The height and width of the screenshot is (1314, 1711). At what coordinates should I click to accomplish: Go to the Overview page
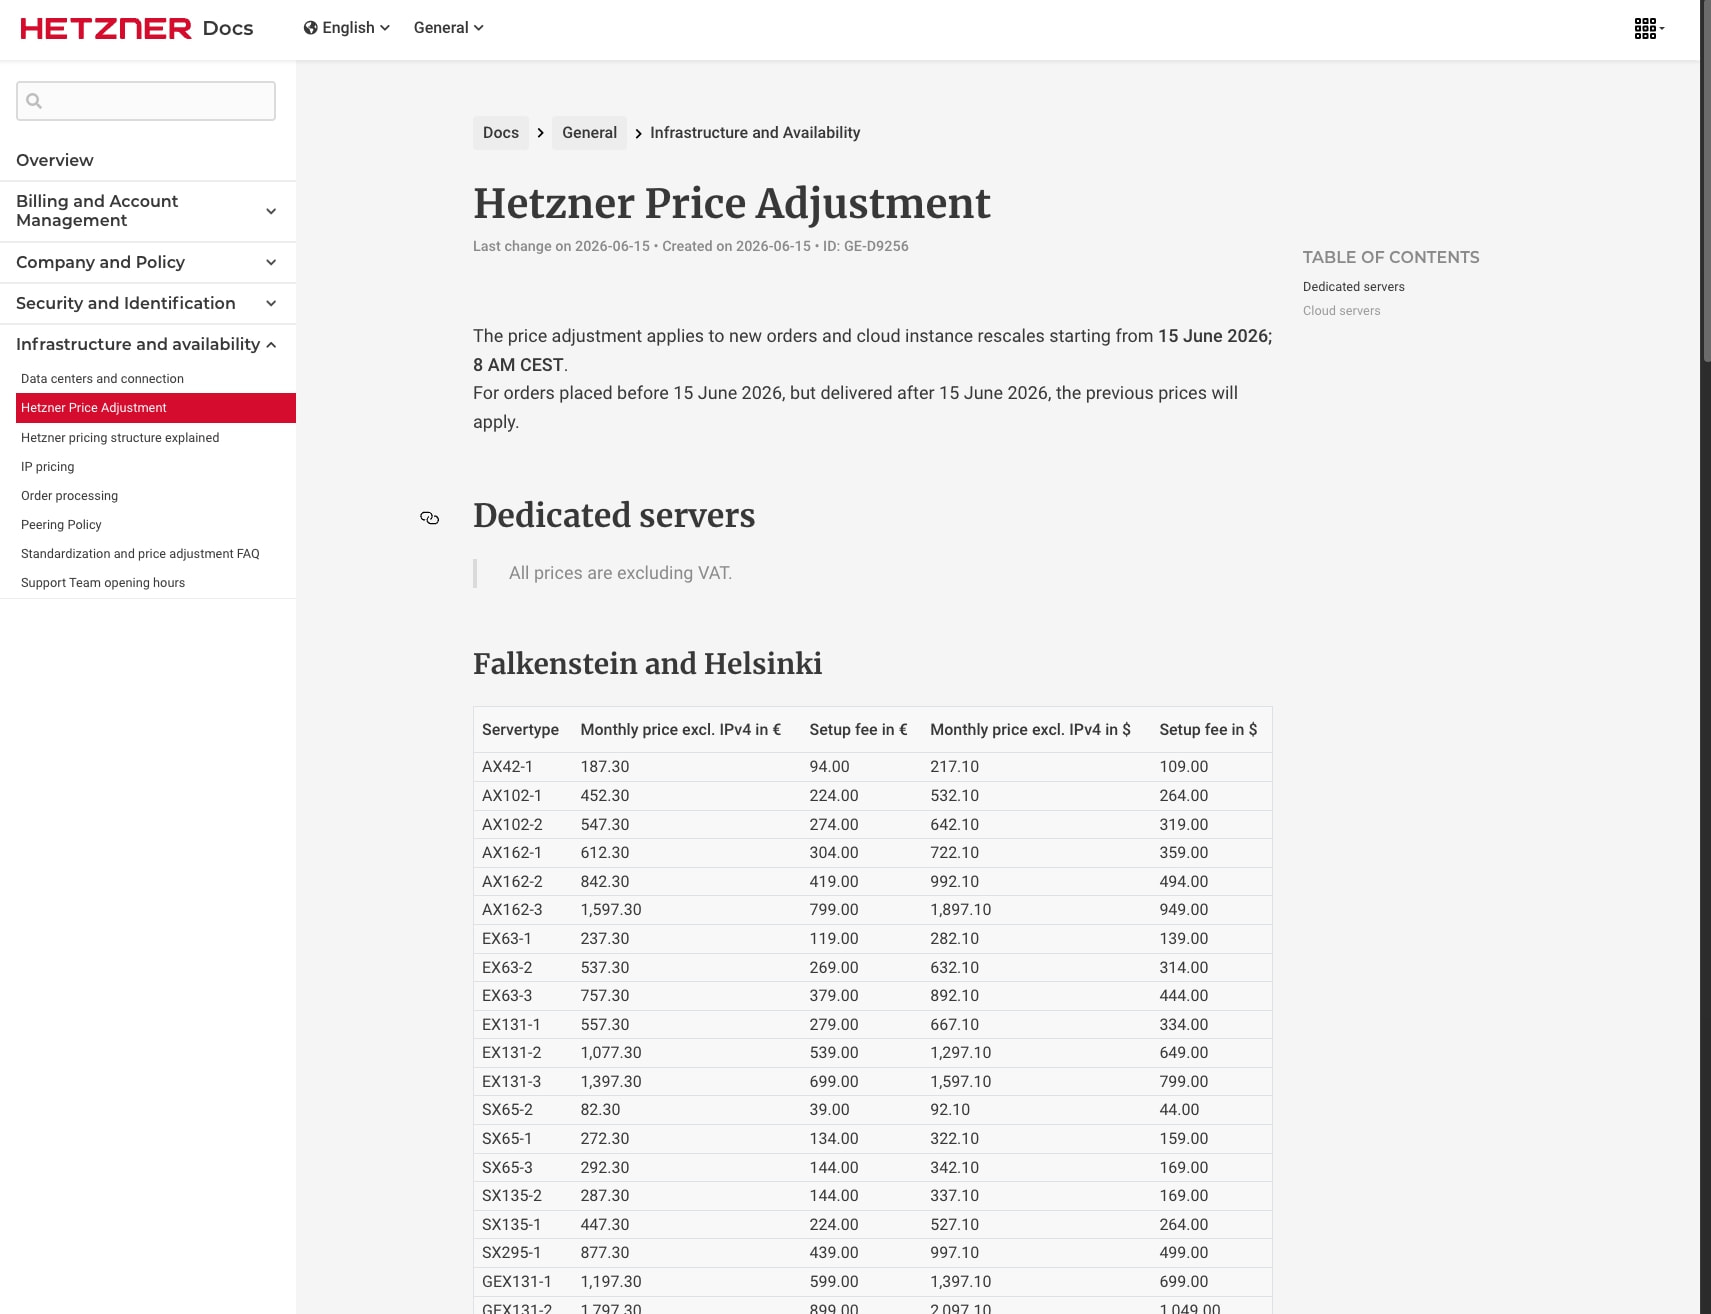tap(55, 160)
